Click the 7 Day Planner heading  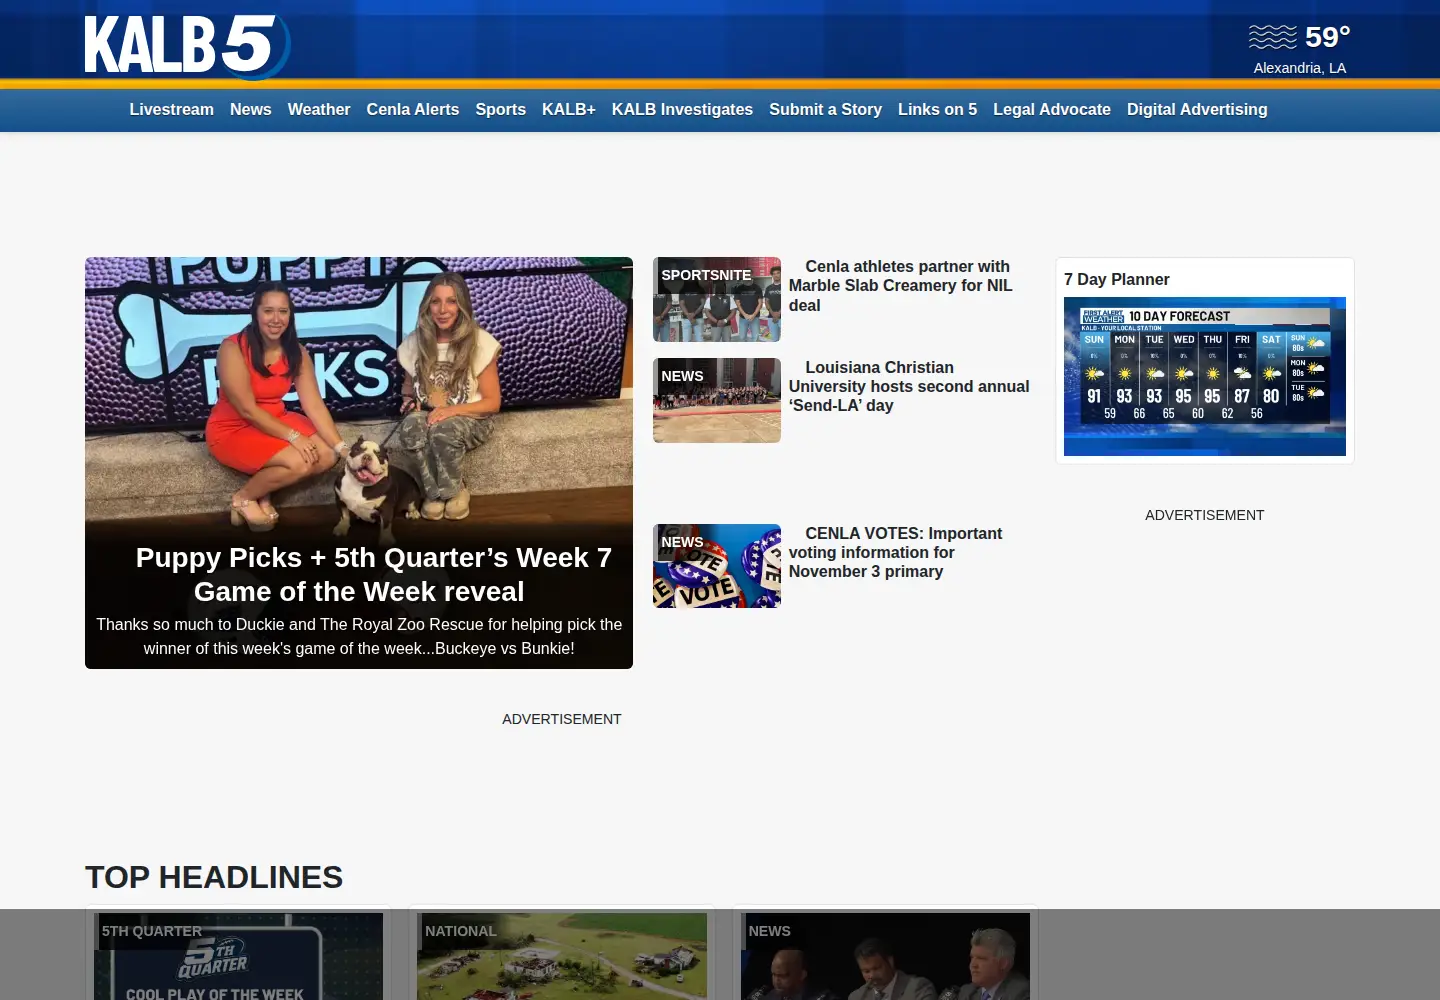(x=1116, y=279)
